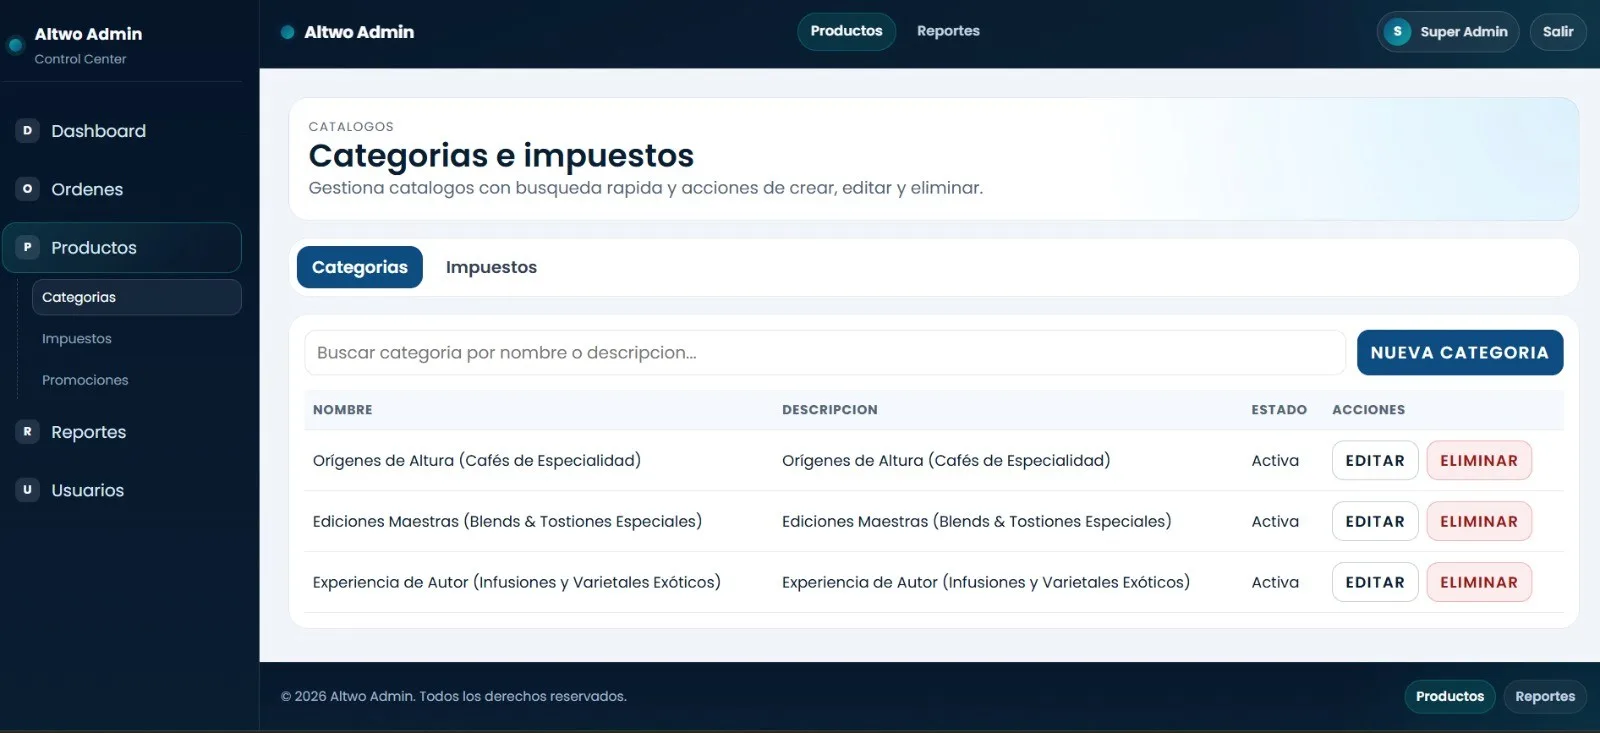The image size is (1600, 733).
Task: Click the Productos footer link
Action: (1450, 697)
